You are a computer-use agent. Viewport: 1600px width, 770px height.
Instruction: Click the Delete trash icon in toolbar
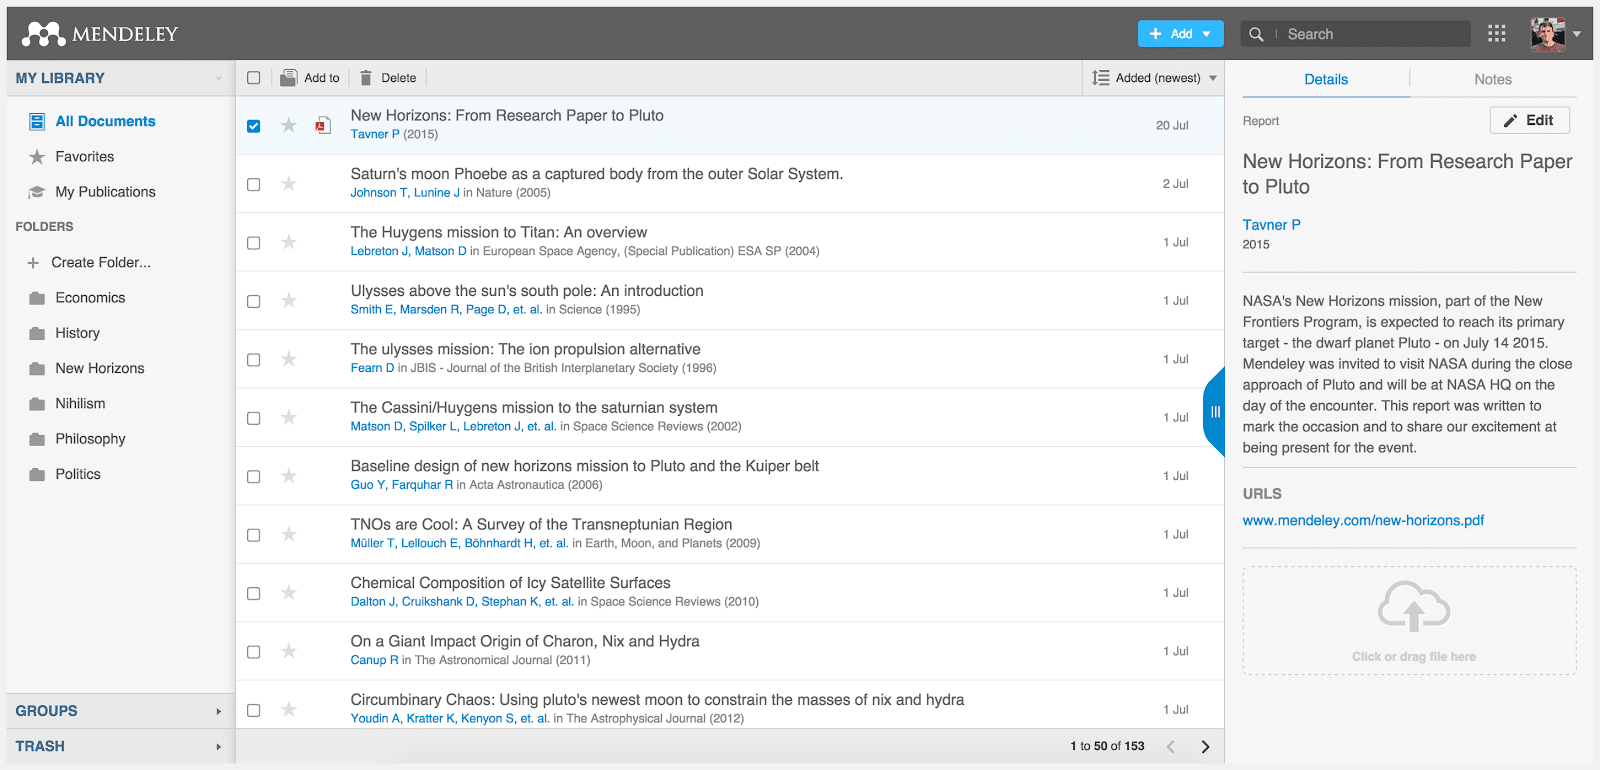pos(366,78)
